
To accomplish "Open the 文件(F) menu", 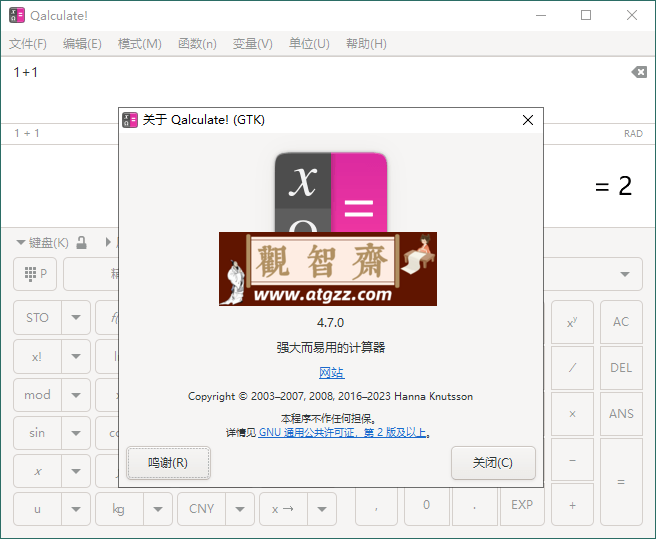I will click(28, 44).
